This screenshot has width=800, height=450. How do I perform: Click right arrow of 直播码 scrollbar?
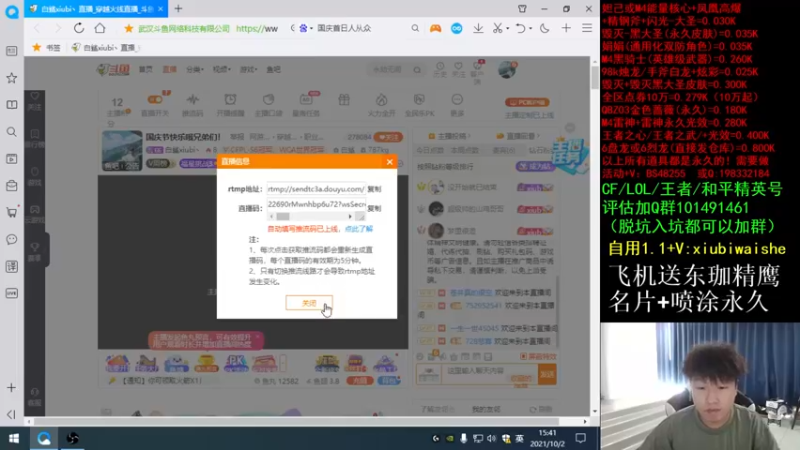(x=350, y=216)
